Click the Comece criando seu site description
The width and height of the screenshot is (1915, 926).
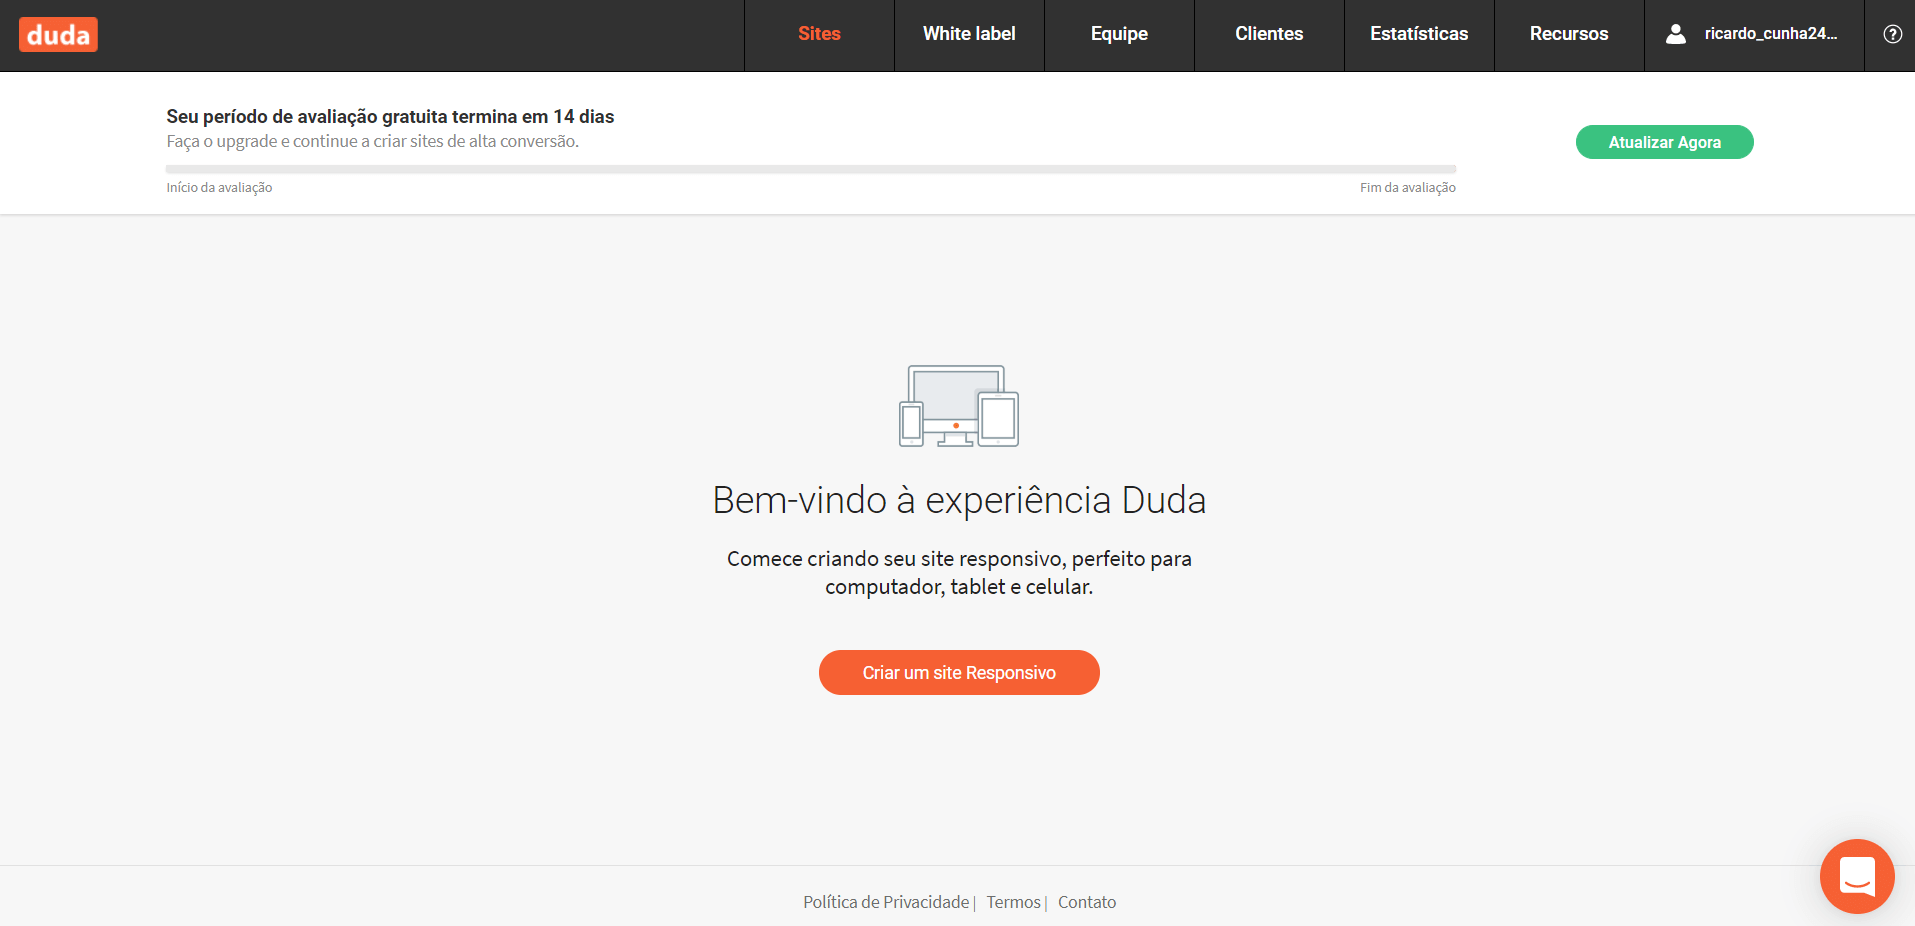(x=959, y=572)
